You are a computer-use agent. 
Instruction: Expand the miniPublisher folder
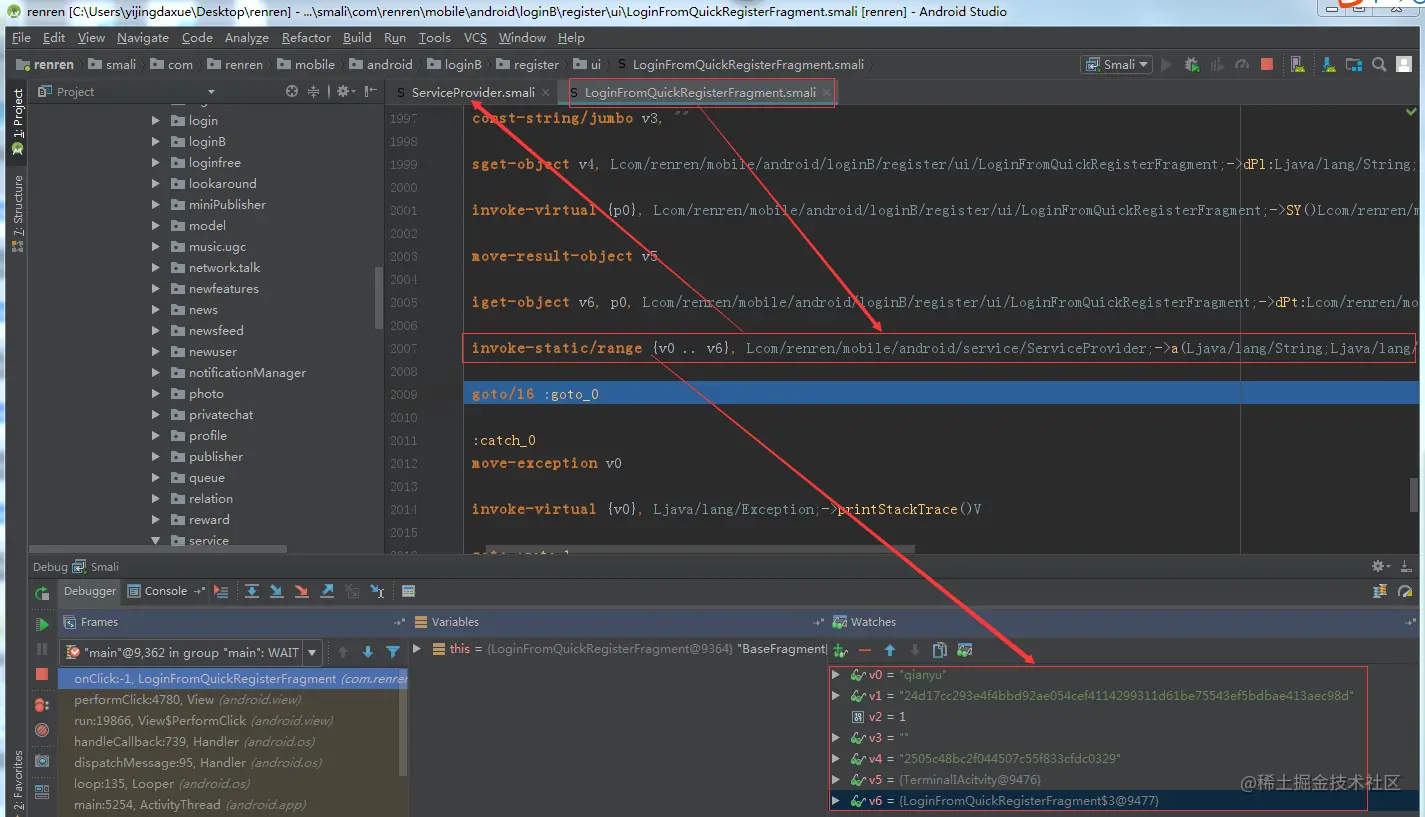[x=156, y=204]
